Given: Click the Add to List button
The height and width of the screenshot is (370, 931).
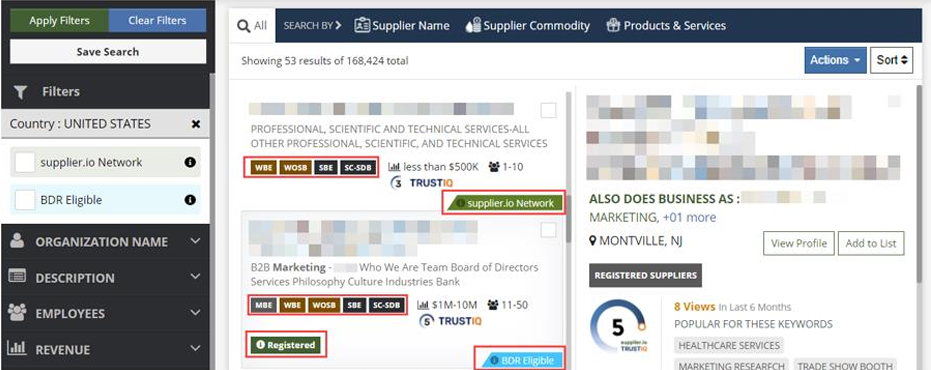Looking at the screenshot, I should click(x=871, y=243).
